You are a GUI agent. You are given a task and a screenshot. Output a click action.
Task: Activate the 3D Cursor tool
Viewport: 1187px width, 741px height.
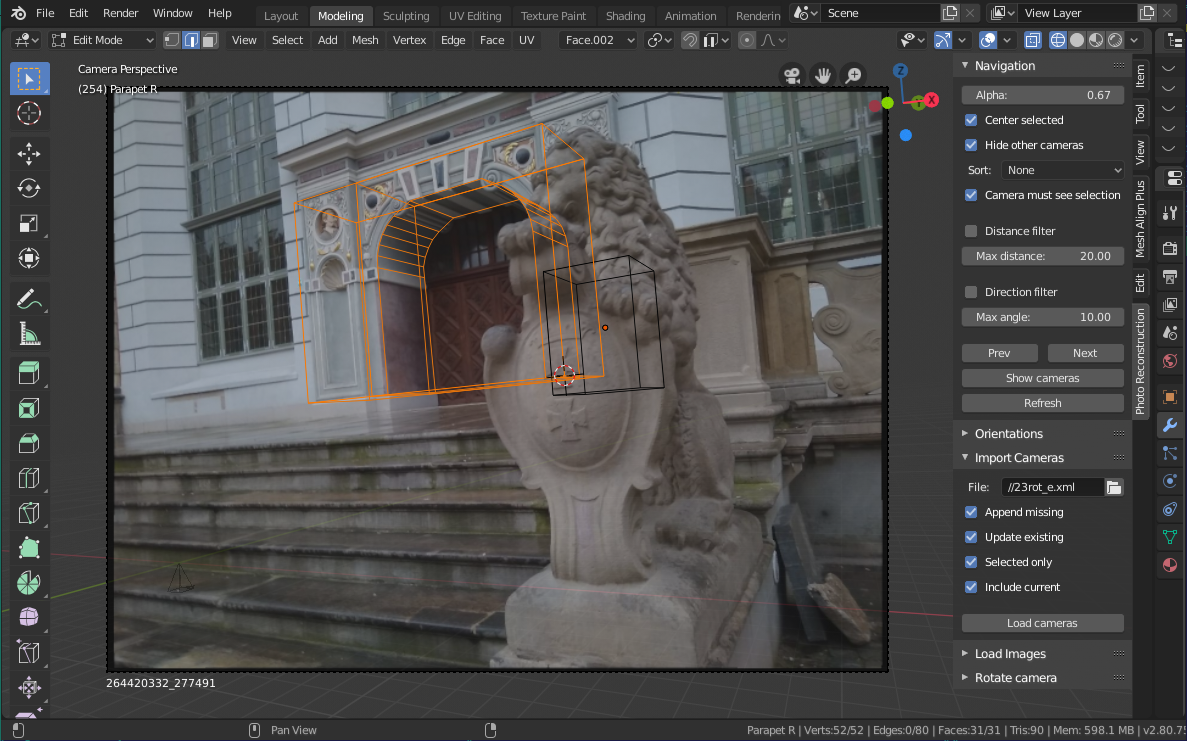point(29,113)
